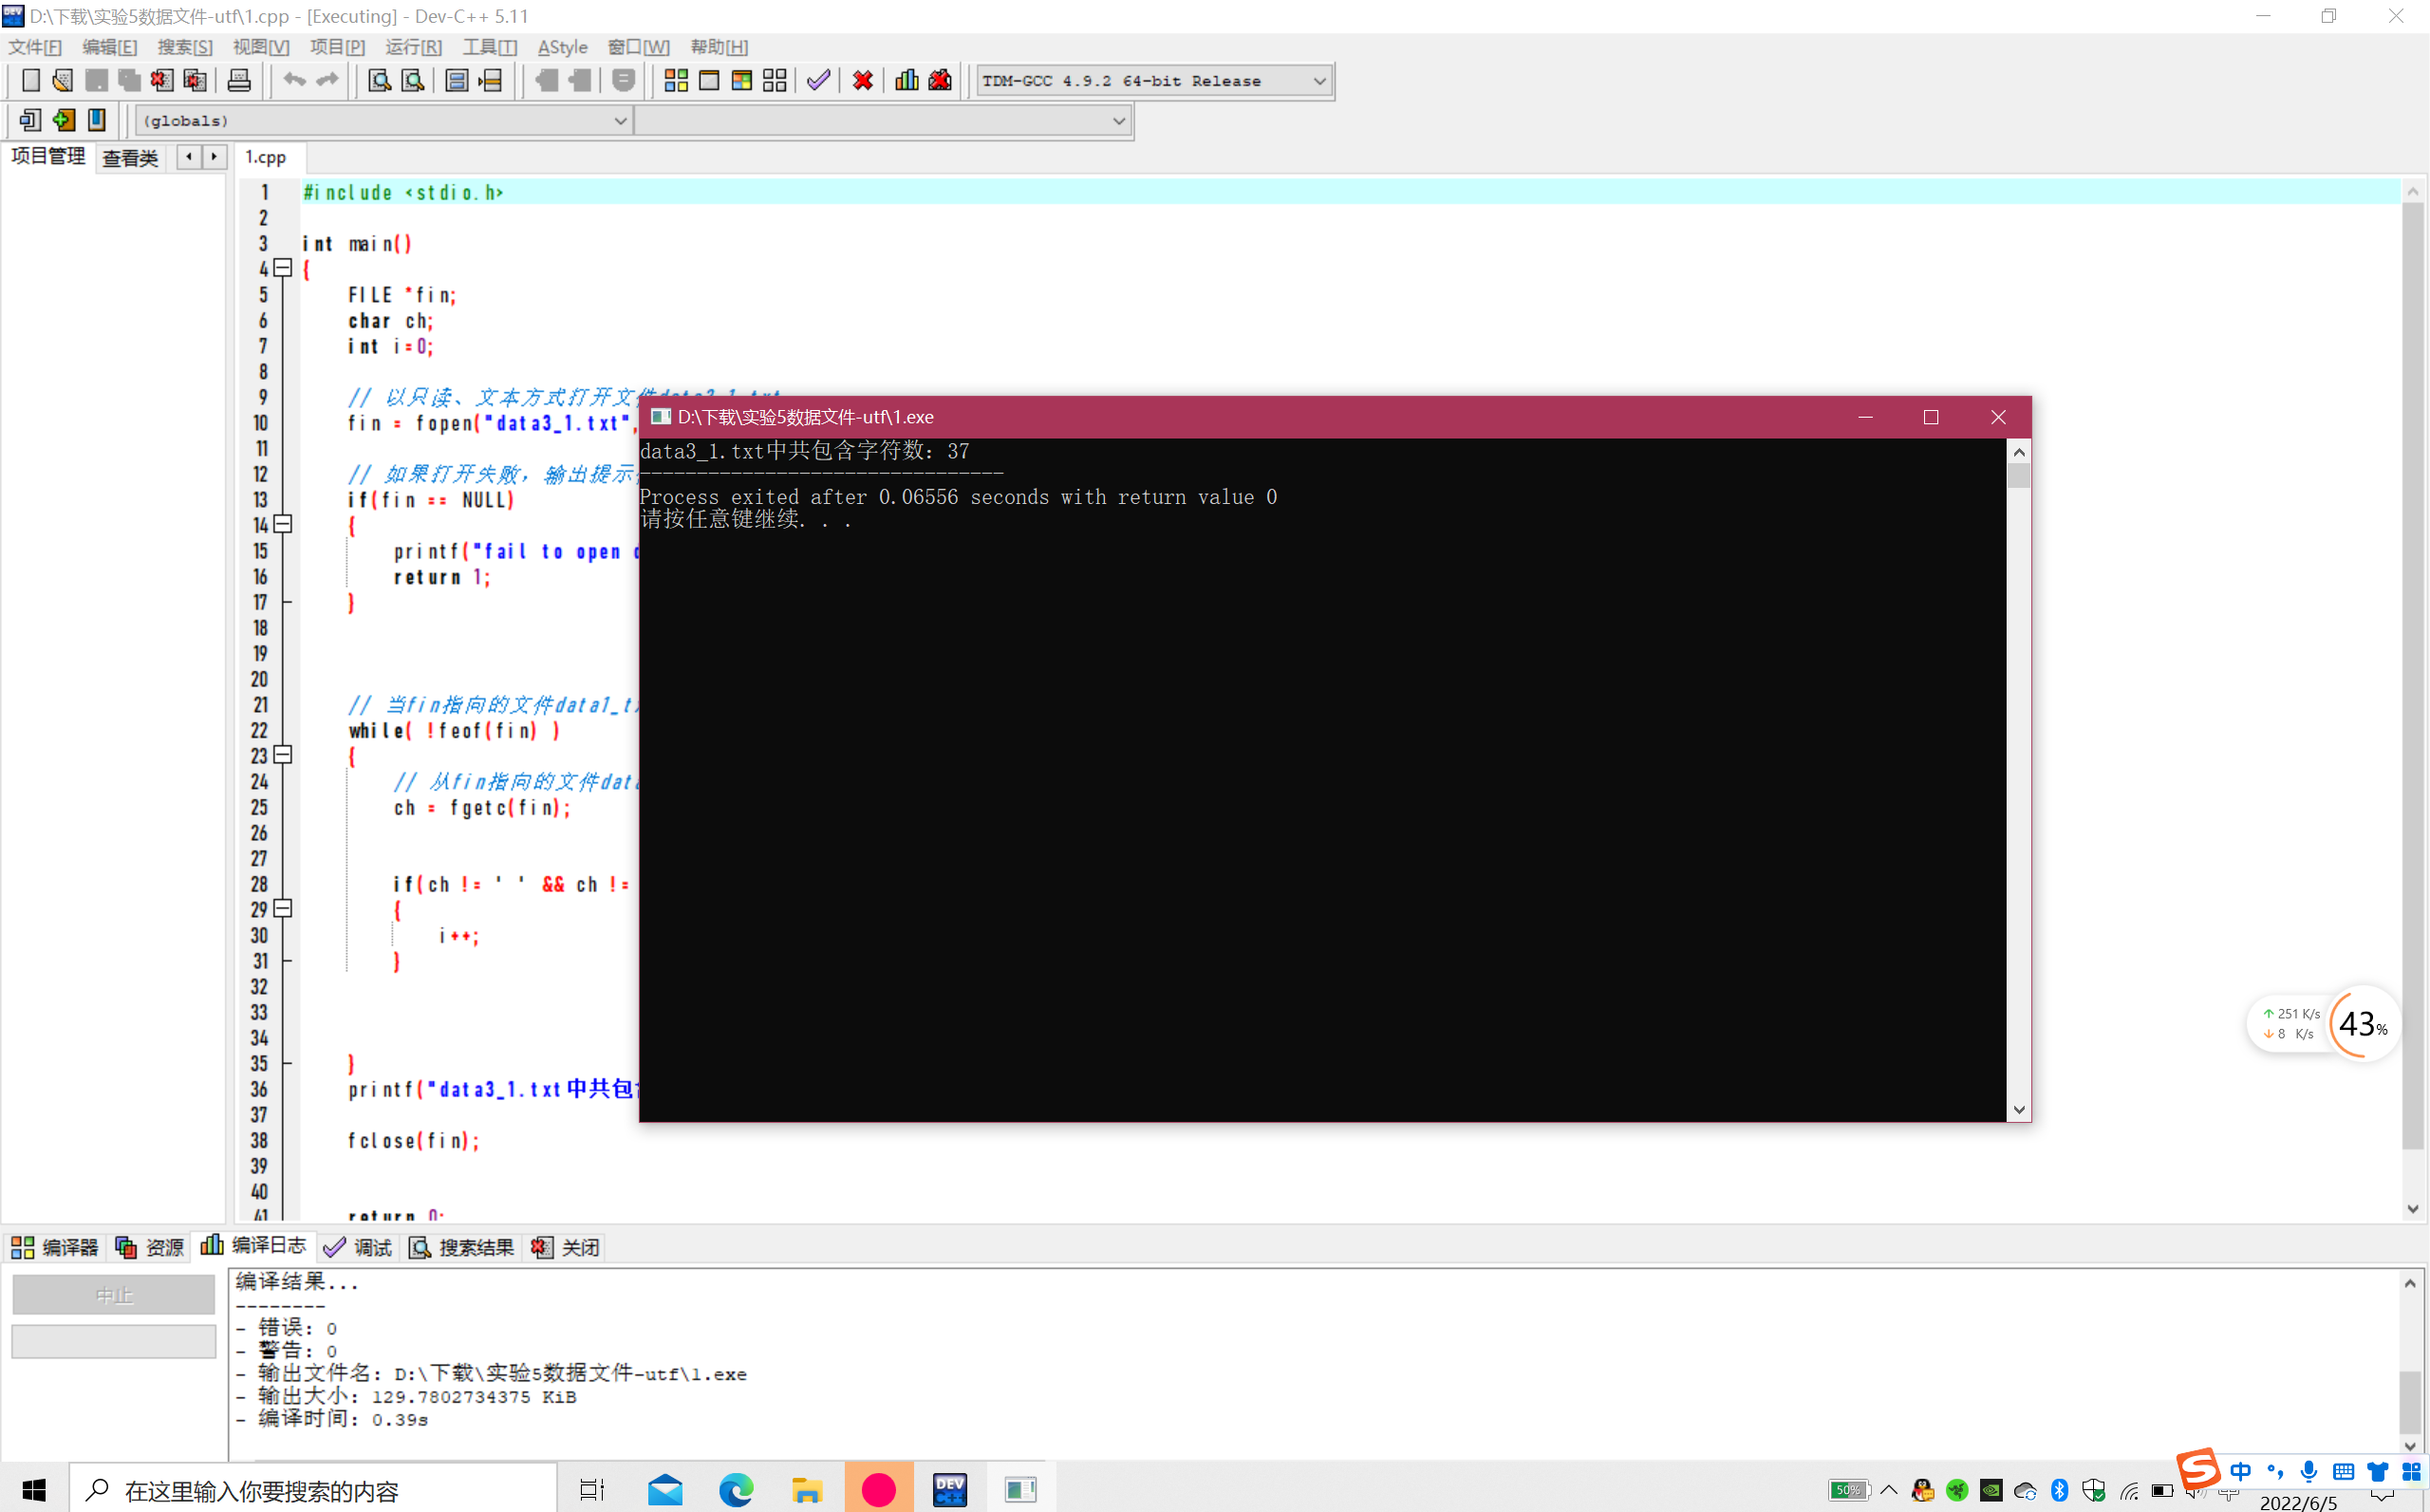2430x1512 pixels.
Task: Collapse the code fold at line 4
Action: pos(283,268)
